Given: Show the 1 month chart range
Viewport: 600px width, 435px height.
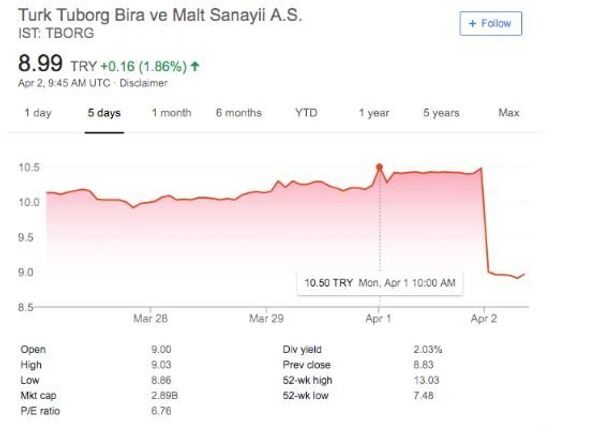Looking at the screenshot, I should [x=171, y=113].
